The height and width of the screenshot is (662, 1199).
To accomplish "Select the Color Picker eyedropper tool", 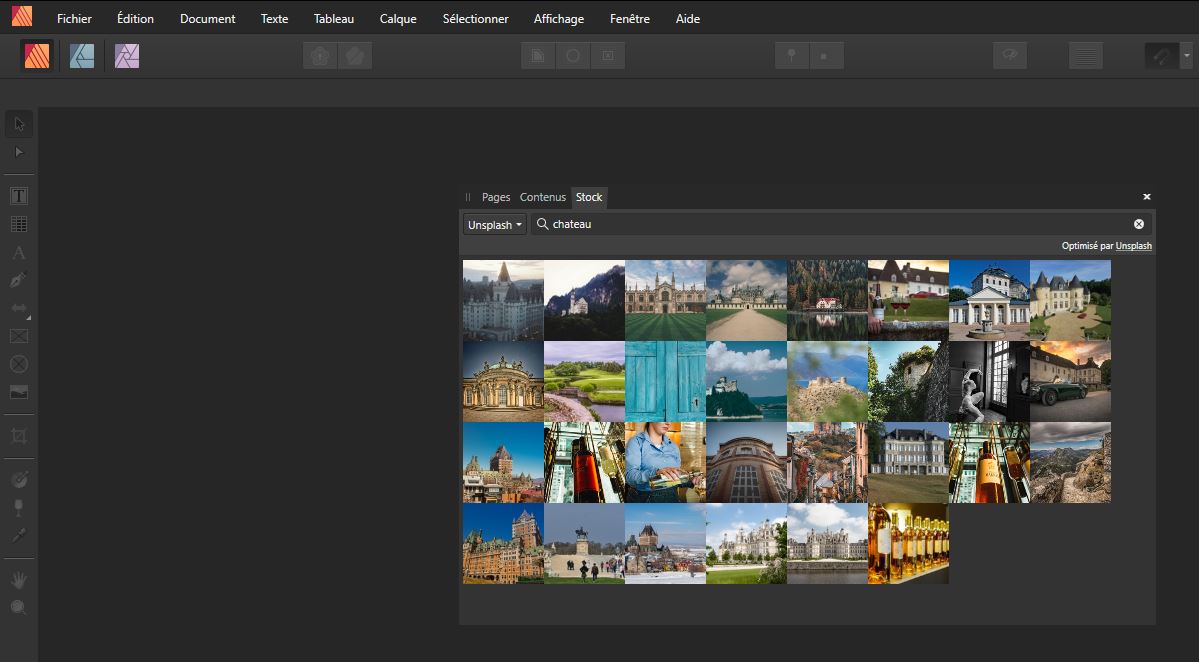I will [x=19, y=535].
